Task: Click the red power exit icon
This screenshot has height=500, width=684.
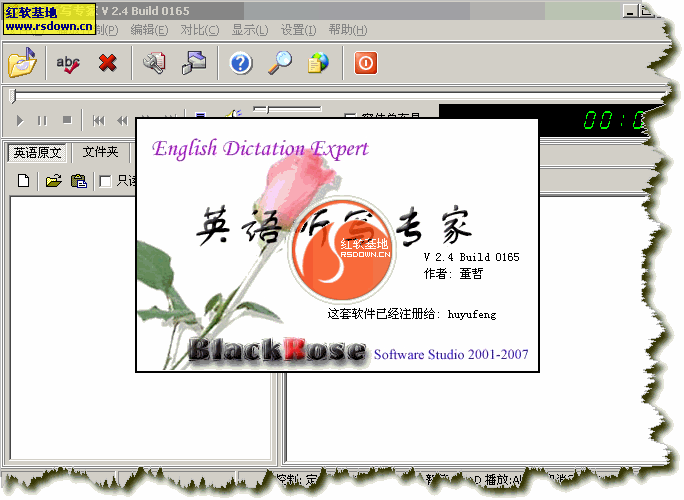Action: pos(366,64)
